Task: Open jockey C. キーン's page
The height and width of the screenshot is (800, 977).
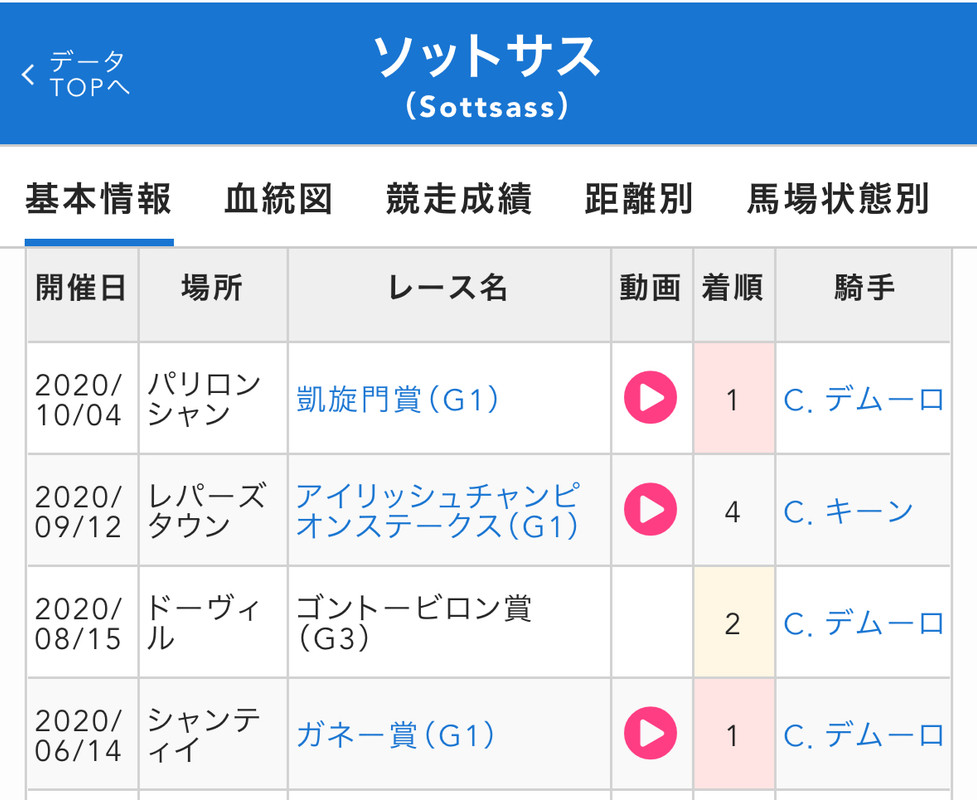Action: [x=848, y=511]
